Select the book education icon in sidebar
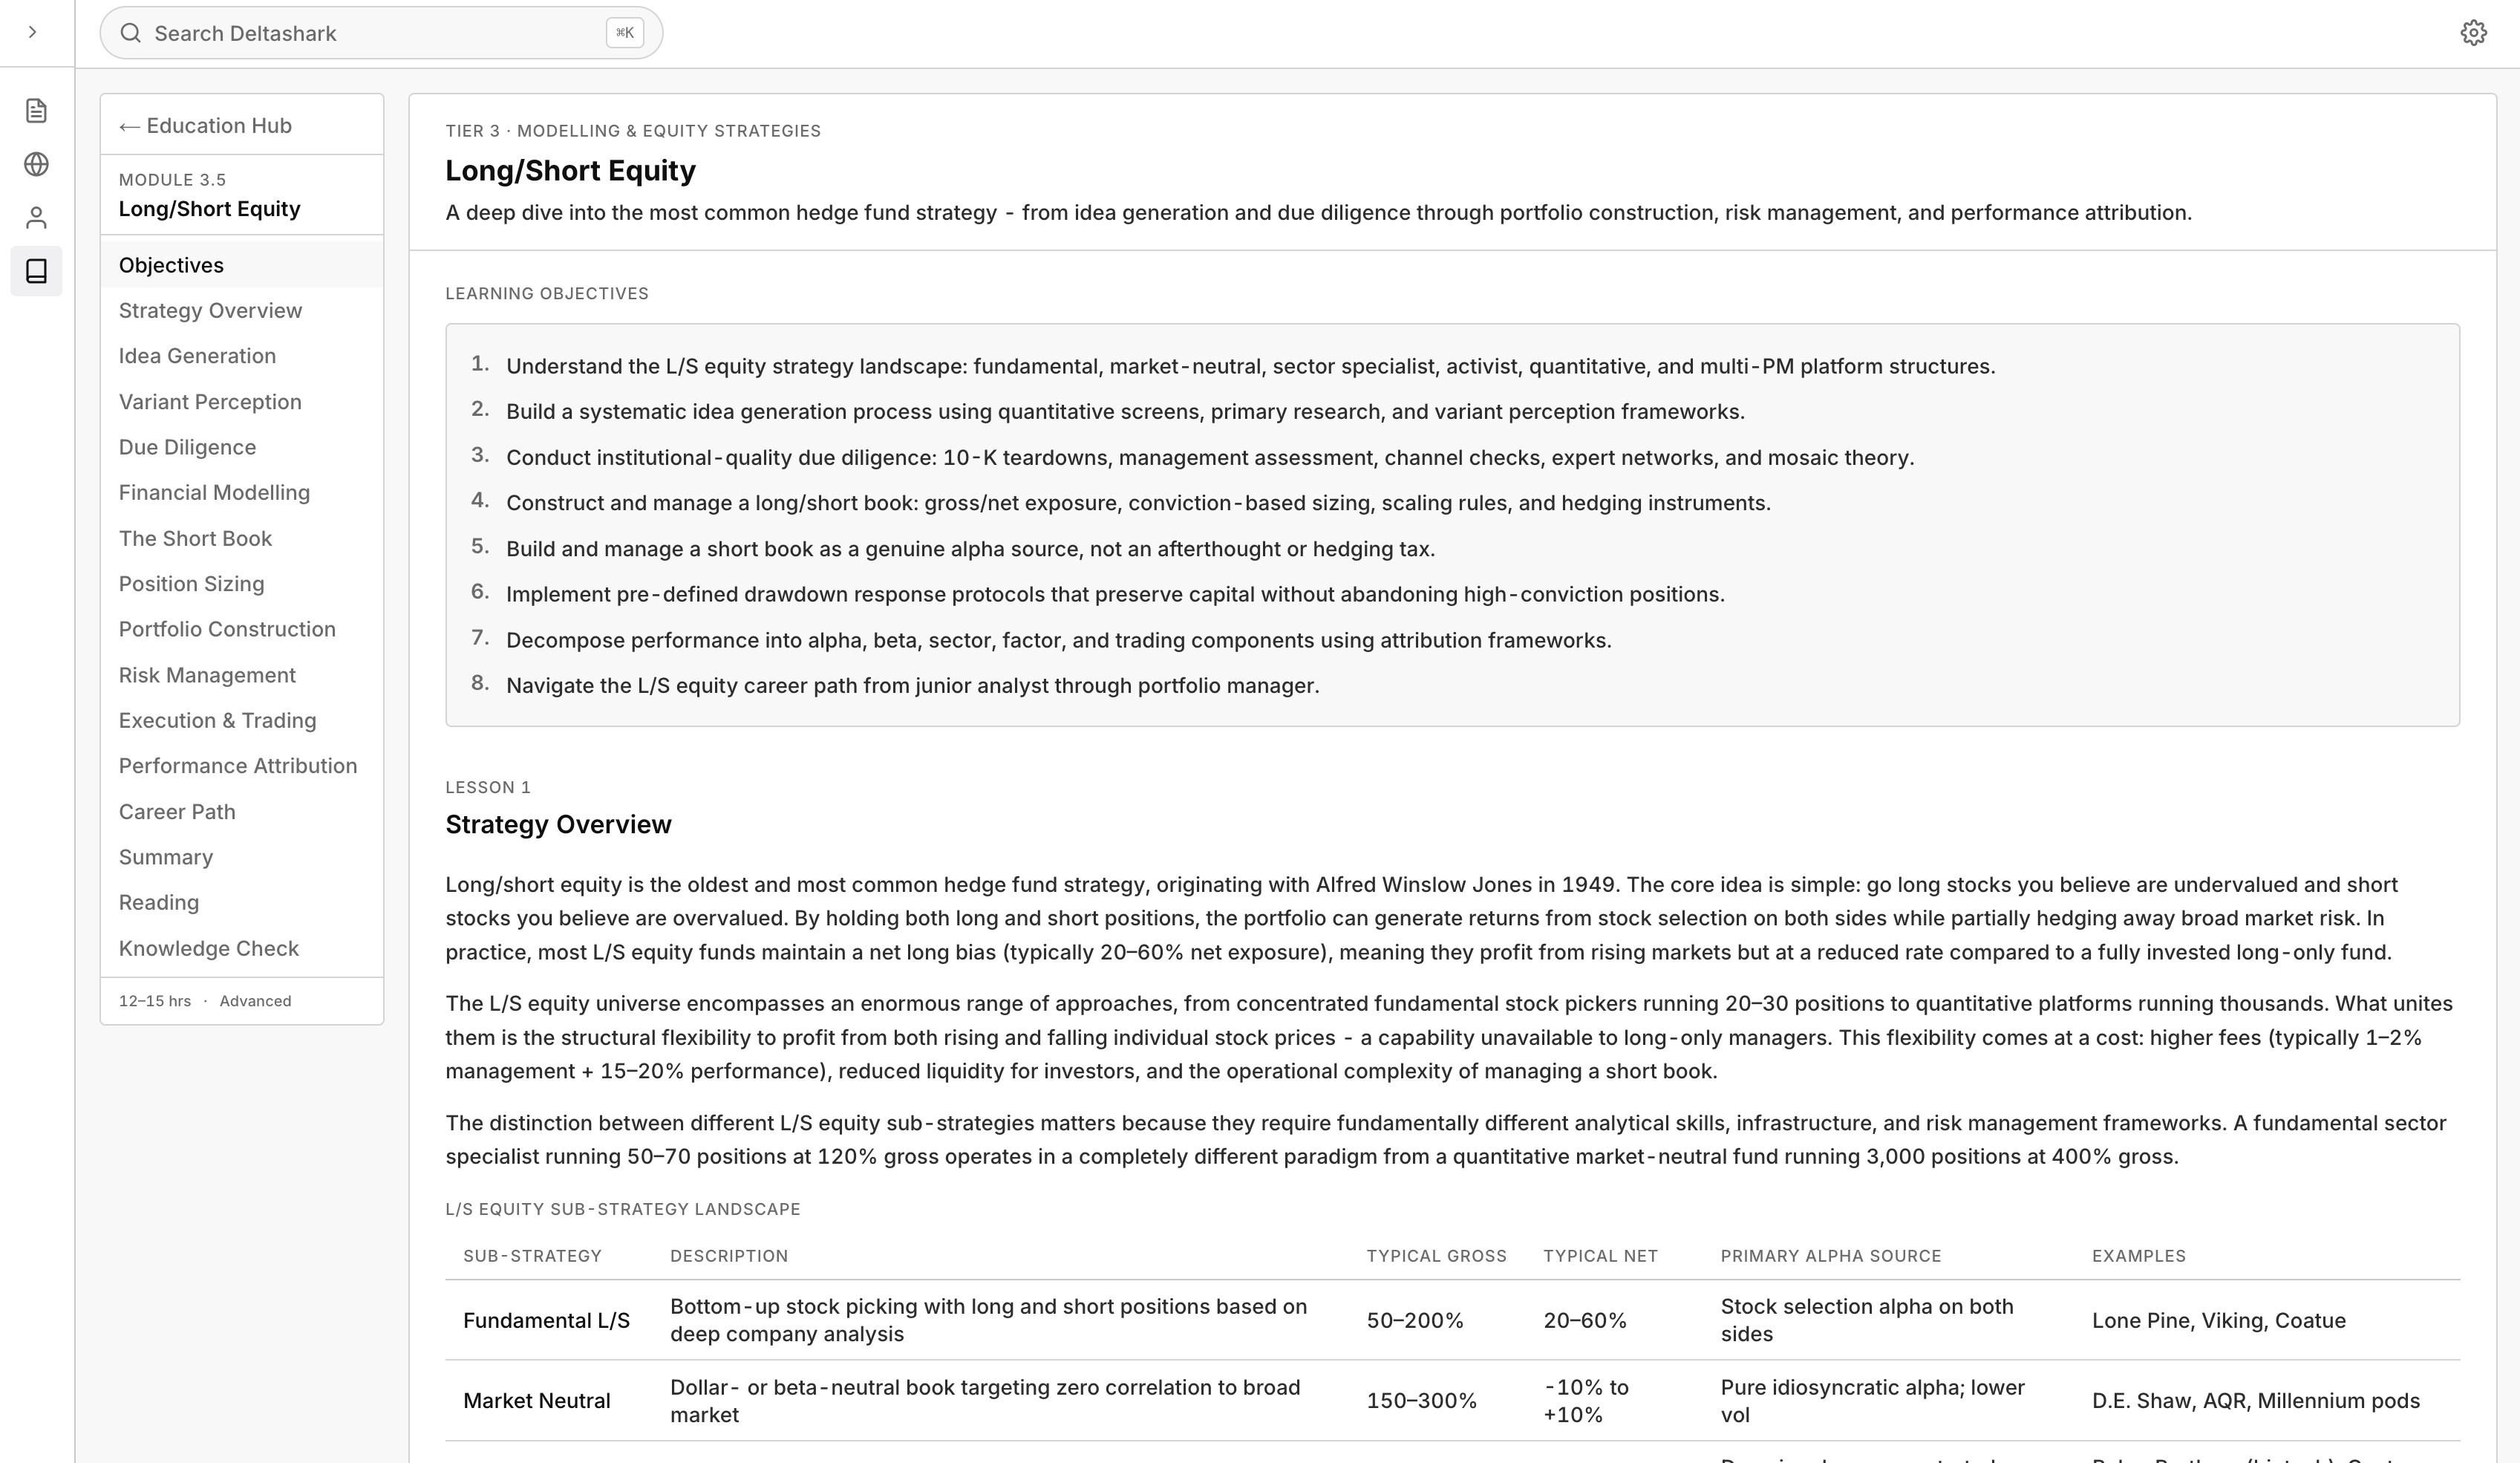2520x1463 pixels. [x=36, y=271]
